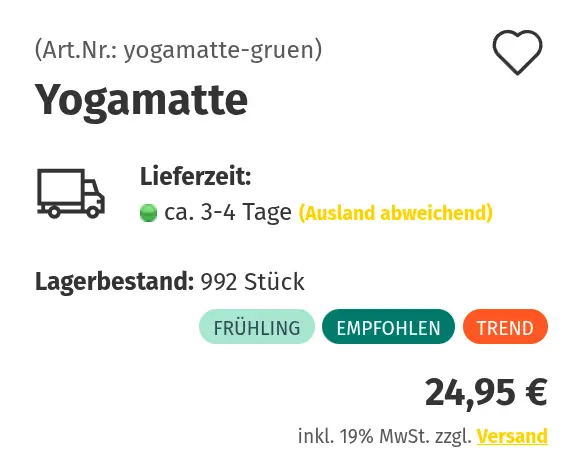Click the word 'Tage' in delivery time

point(267,213)
